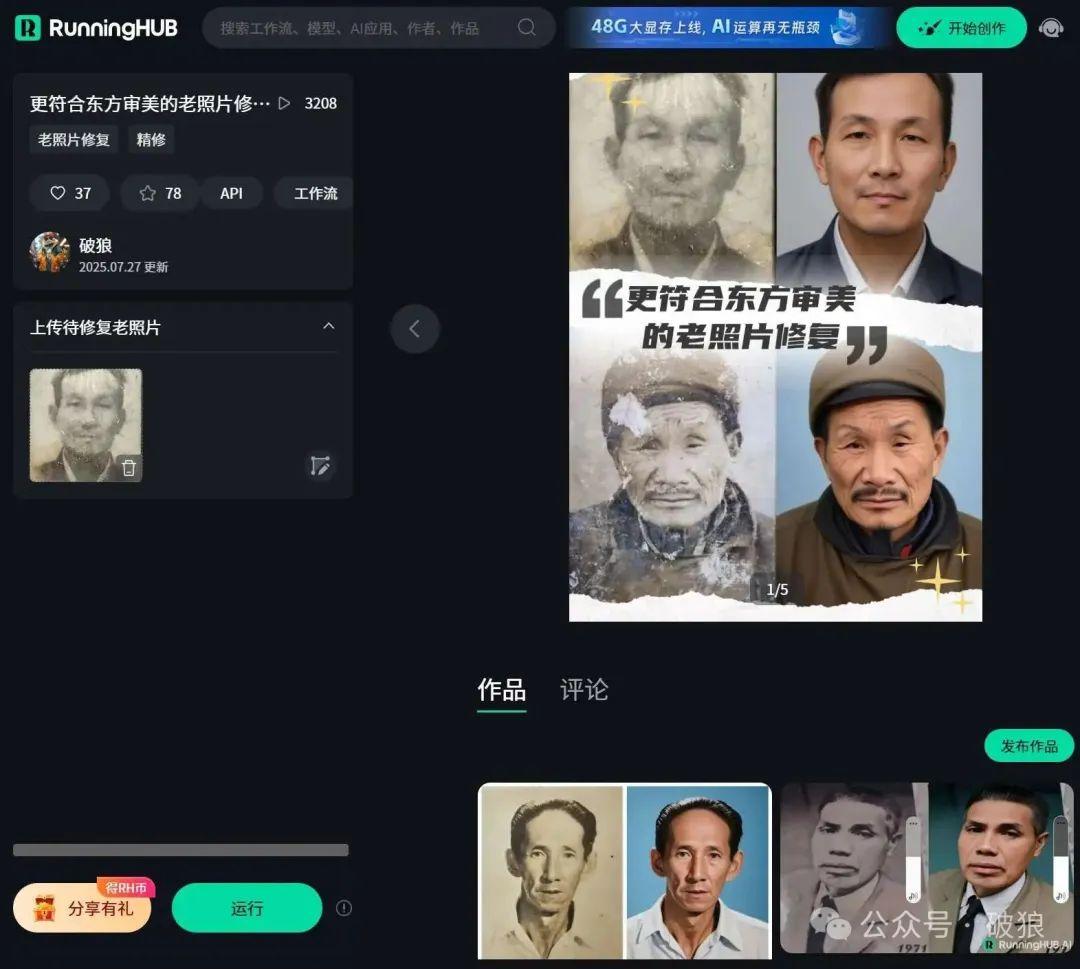Click the trash icon to delete uploaded photo
Screen dimensions: 1080x969
click(128, 467)
